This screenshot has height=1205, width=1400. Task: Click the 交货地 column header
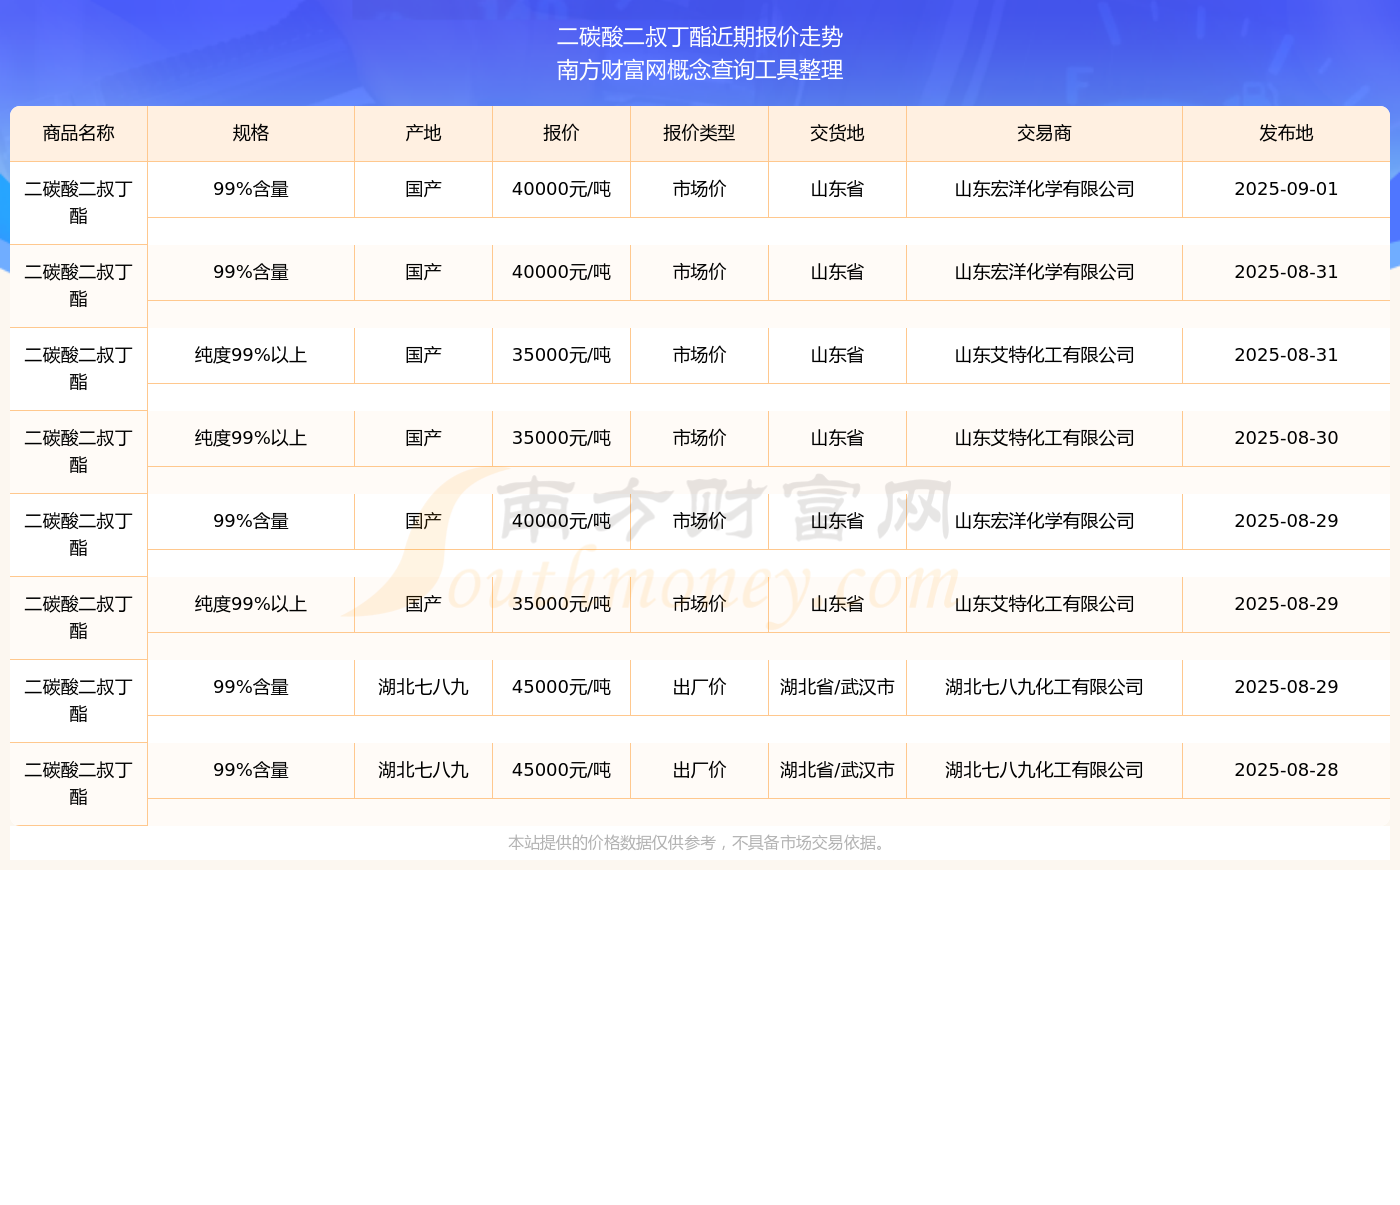coord(838,133)
